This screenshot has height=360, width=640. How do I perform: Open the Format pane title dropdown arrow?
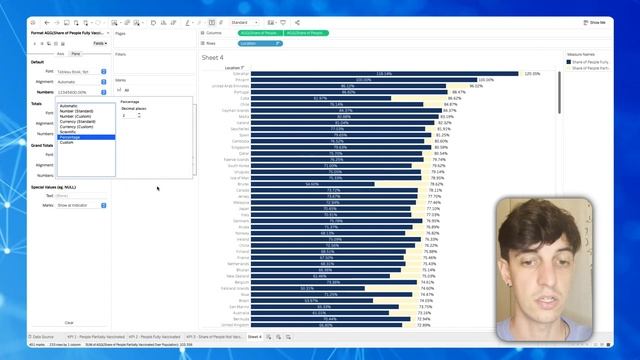pyautogui.click(x=108, y=33)
